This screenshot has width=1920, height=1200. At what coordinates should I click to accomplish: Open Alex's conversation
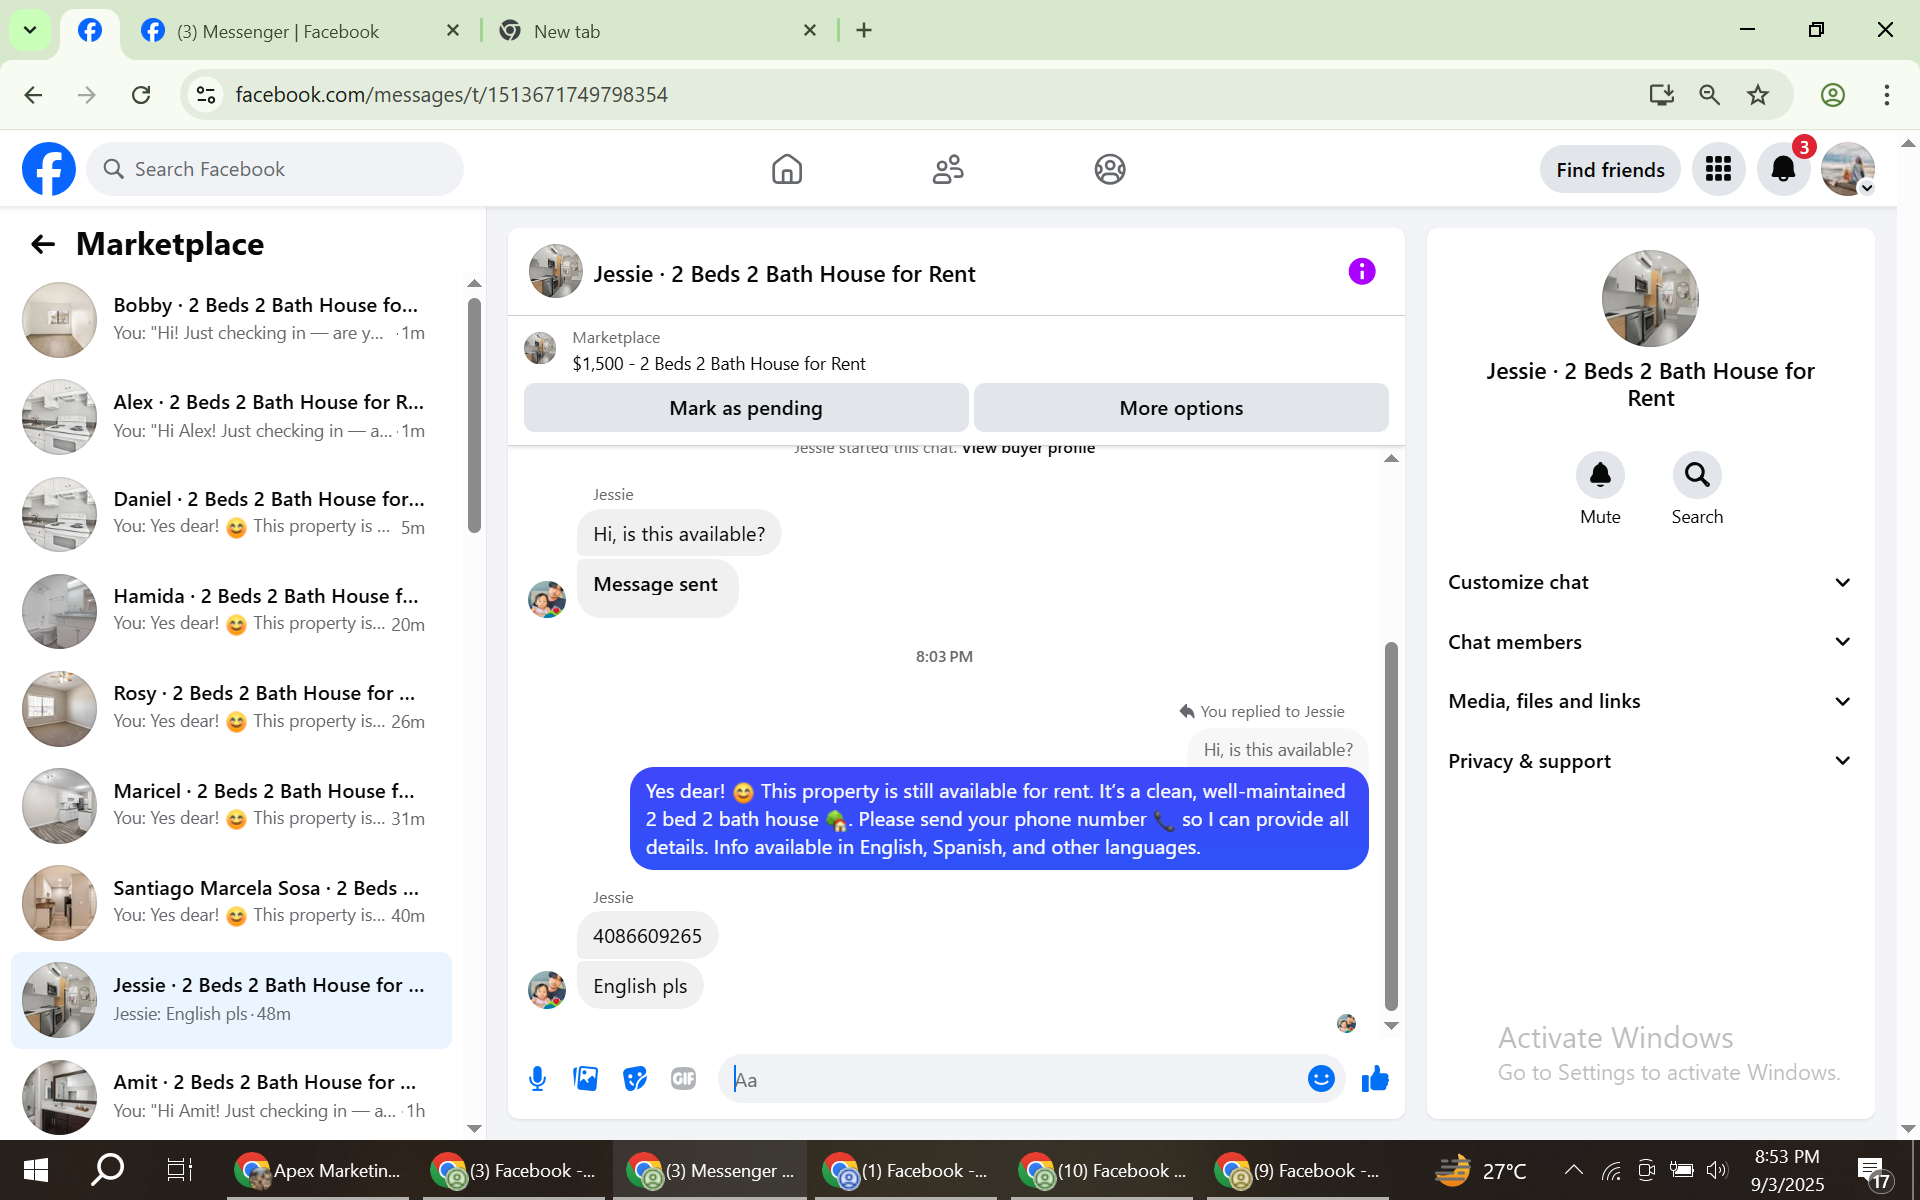click(x=231, y=416)
